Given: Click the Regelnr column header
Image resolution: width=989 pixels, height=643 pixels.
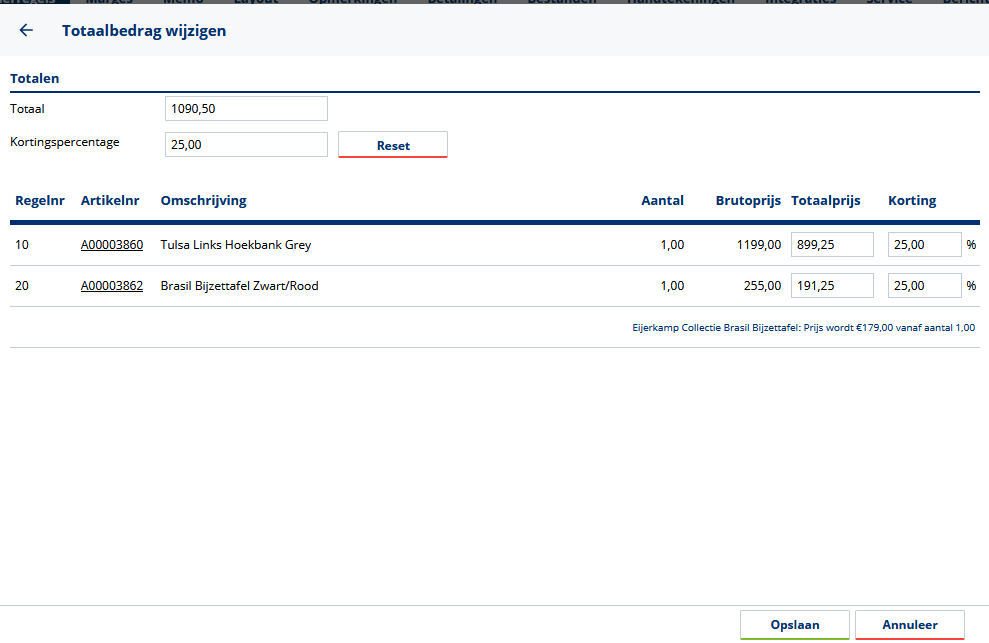Looking at the screenshot, I should (40, 201).
